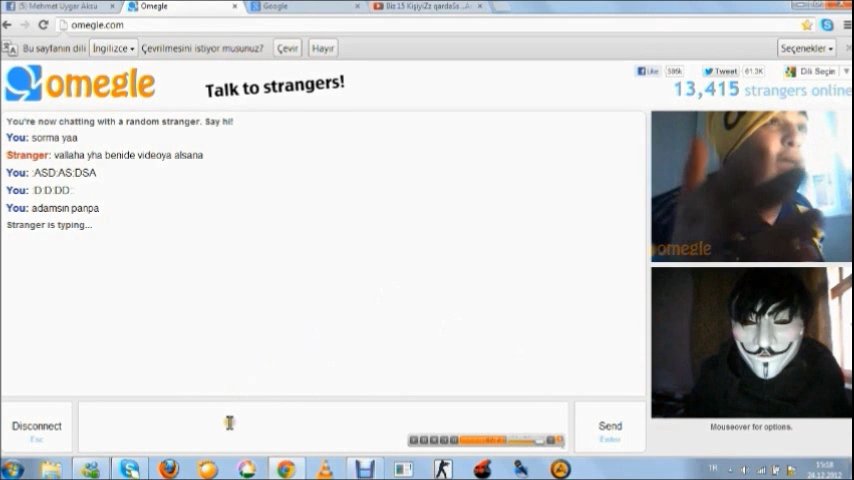Click the Çevir translate button
The image size is (854, 480).
[287, 48]
